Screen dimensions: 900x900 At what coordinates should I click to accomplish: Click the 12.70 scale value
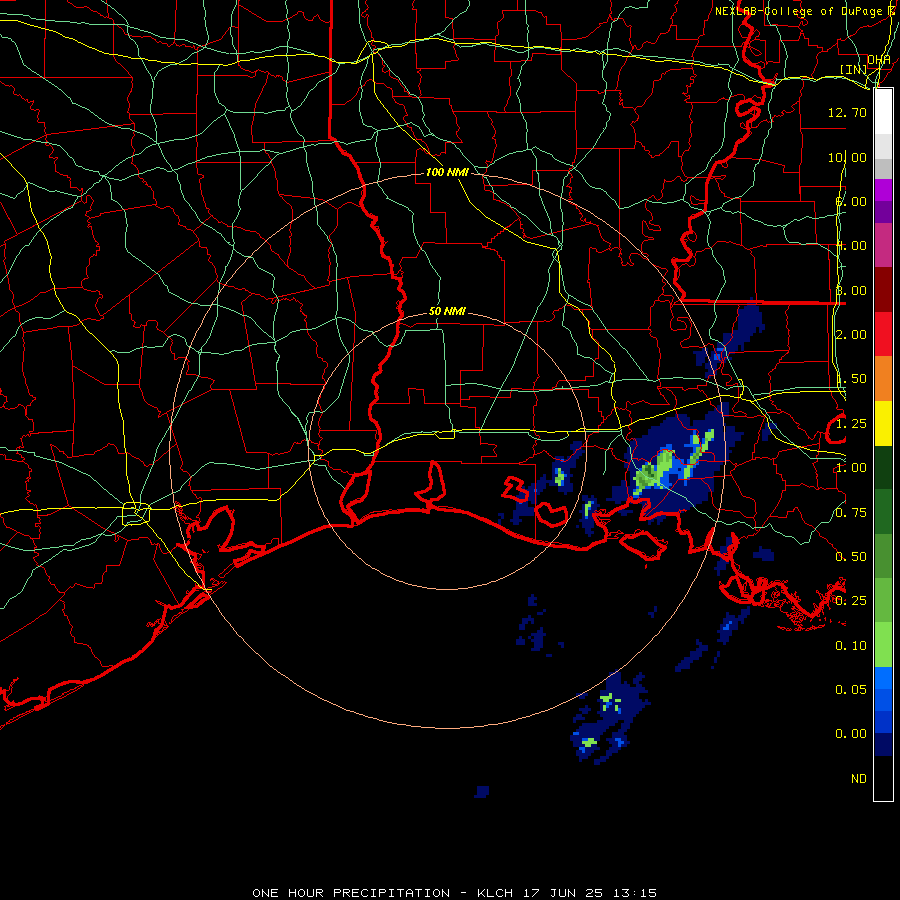coord(847,112)
